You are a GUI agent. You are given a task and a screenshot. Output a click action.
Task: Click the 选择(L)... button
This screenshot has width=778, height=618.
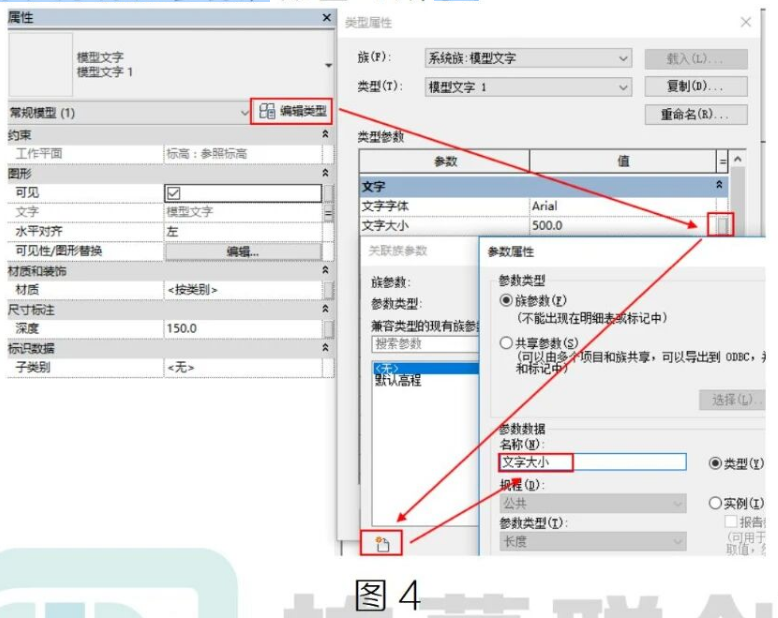pyautogui.click(x=732, y=400)
